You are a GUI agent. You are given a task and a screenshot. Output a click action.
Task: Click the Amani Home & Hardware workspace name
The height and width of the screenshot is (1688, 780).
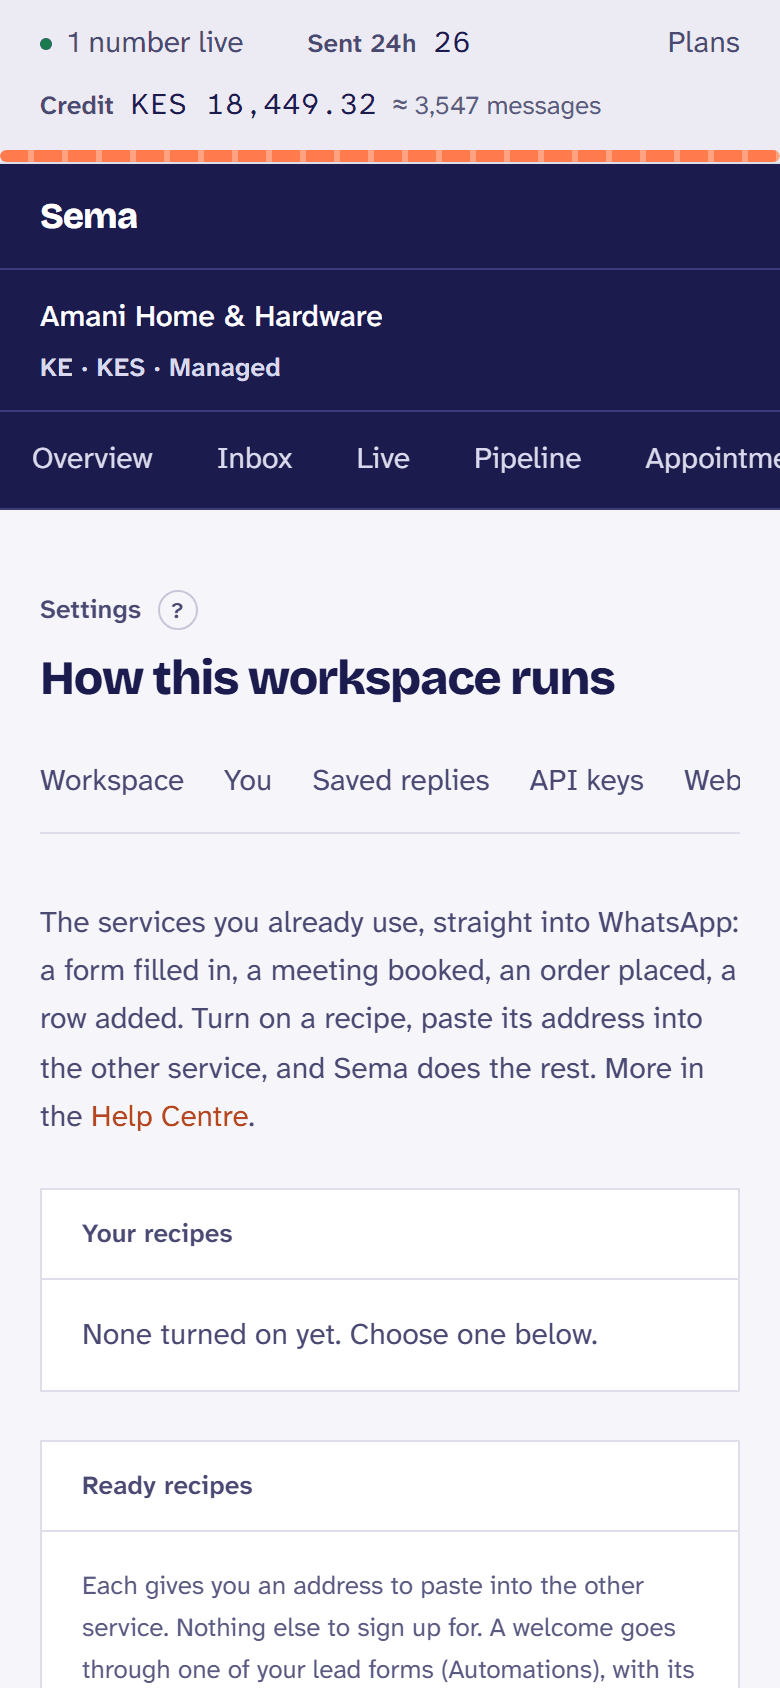pyautogui.click(x=211, y=316)
